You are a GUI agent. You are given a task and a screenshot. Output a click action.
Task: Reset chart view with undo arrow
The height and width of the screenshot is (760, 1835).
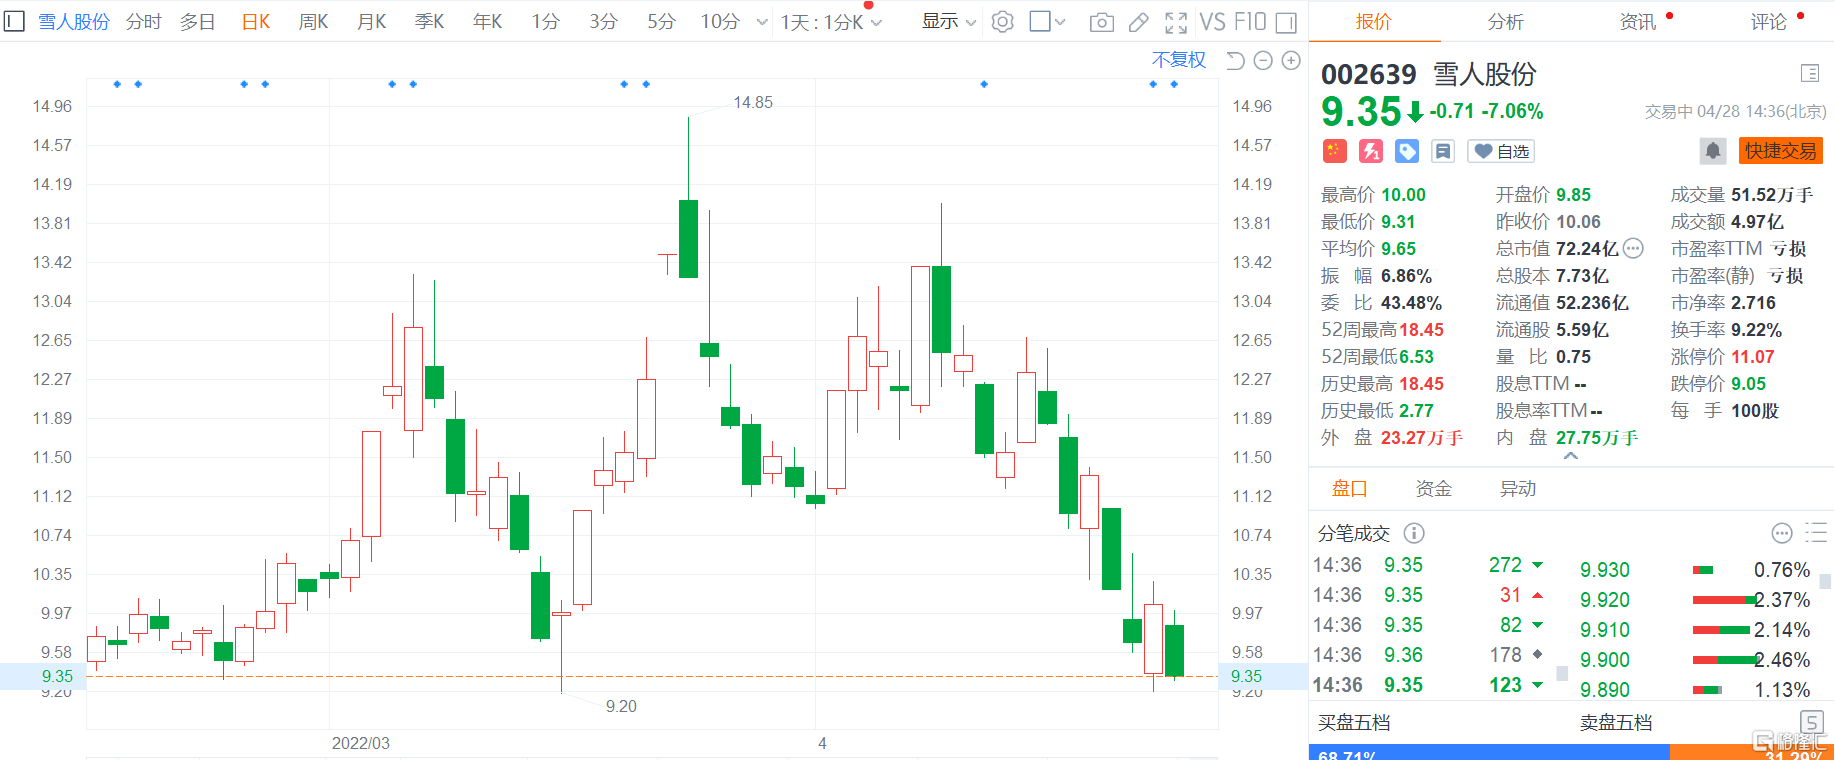coord(1235,61)
